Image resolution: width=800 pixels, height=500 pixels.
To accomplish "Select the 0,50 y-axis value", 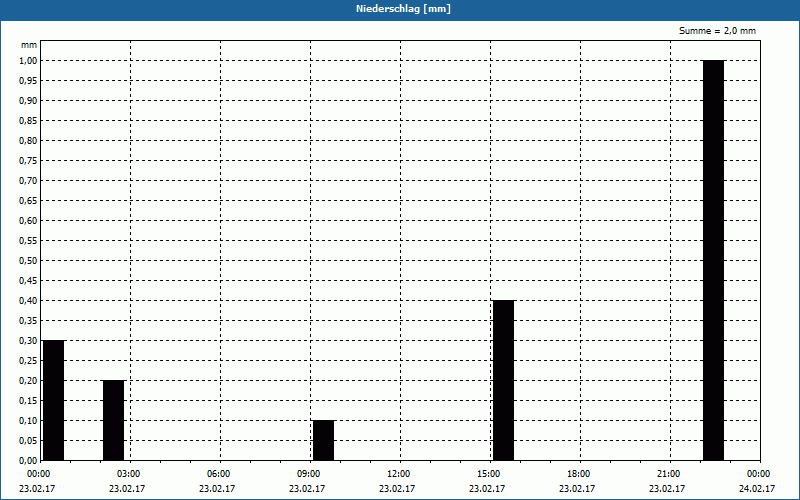I will pyautogui.click(x=28, y=261).
